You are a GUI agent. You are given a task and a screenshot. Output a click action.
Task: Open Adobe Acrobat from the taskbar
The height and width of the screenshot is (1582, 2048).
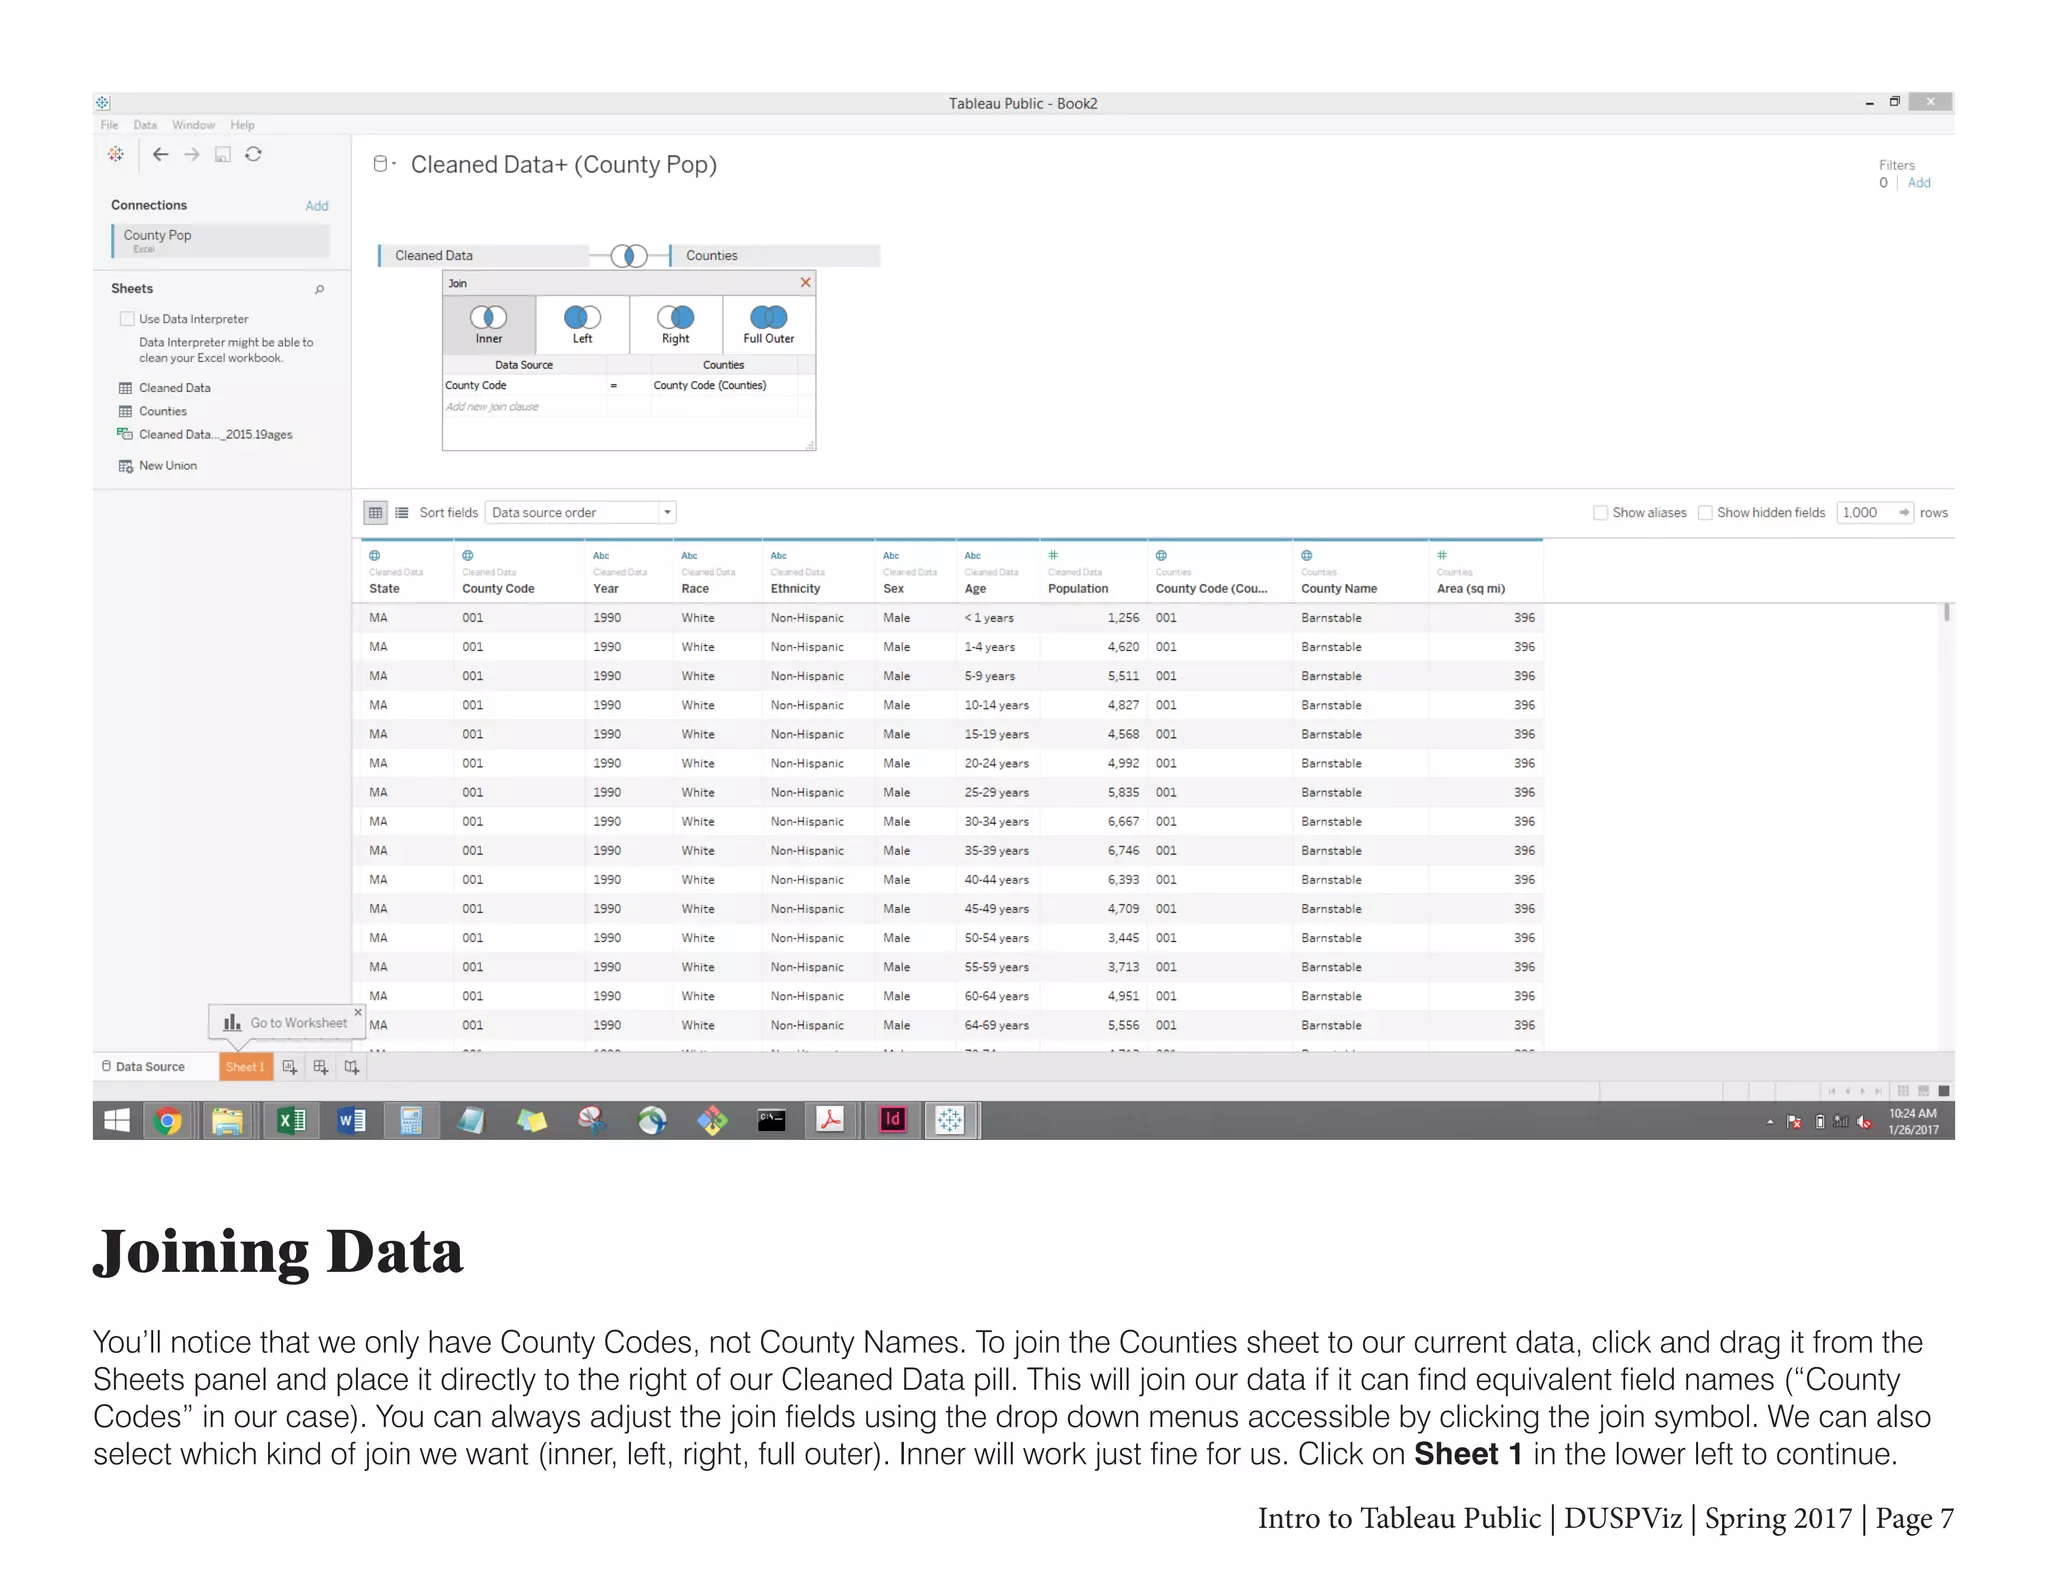pyautogui.click(x=831, y=1120)
